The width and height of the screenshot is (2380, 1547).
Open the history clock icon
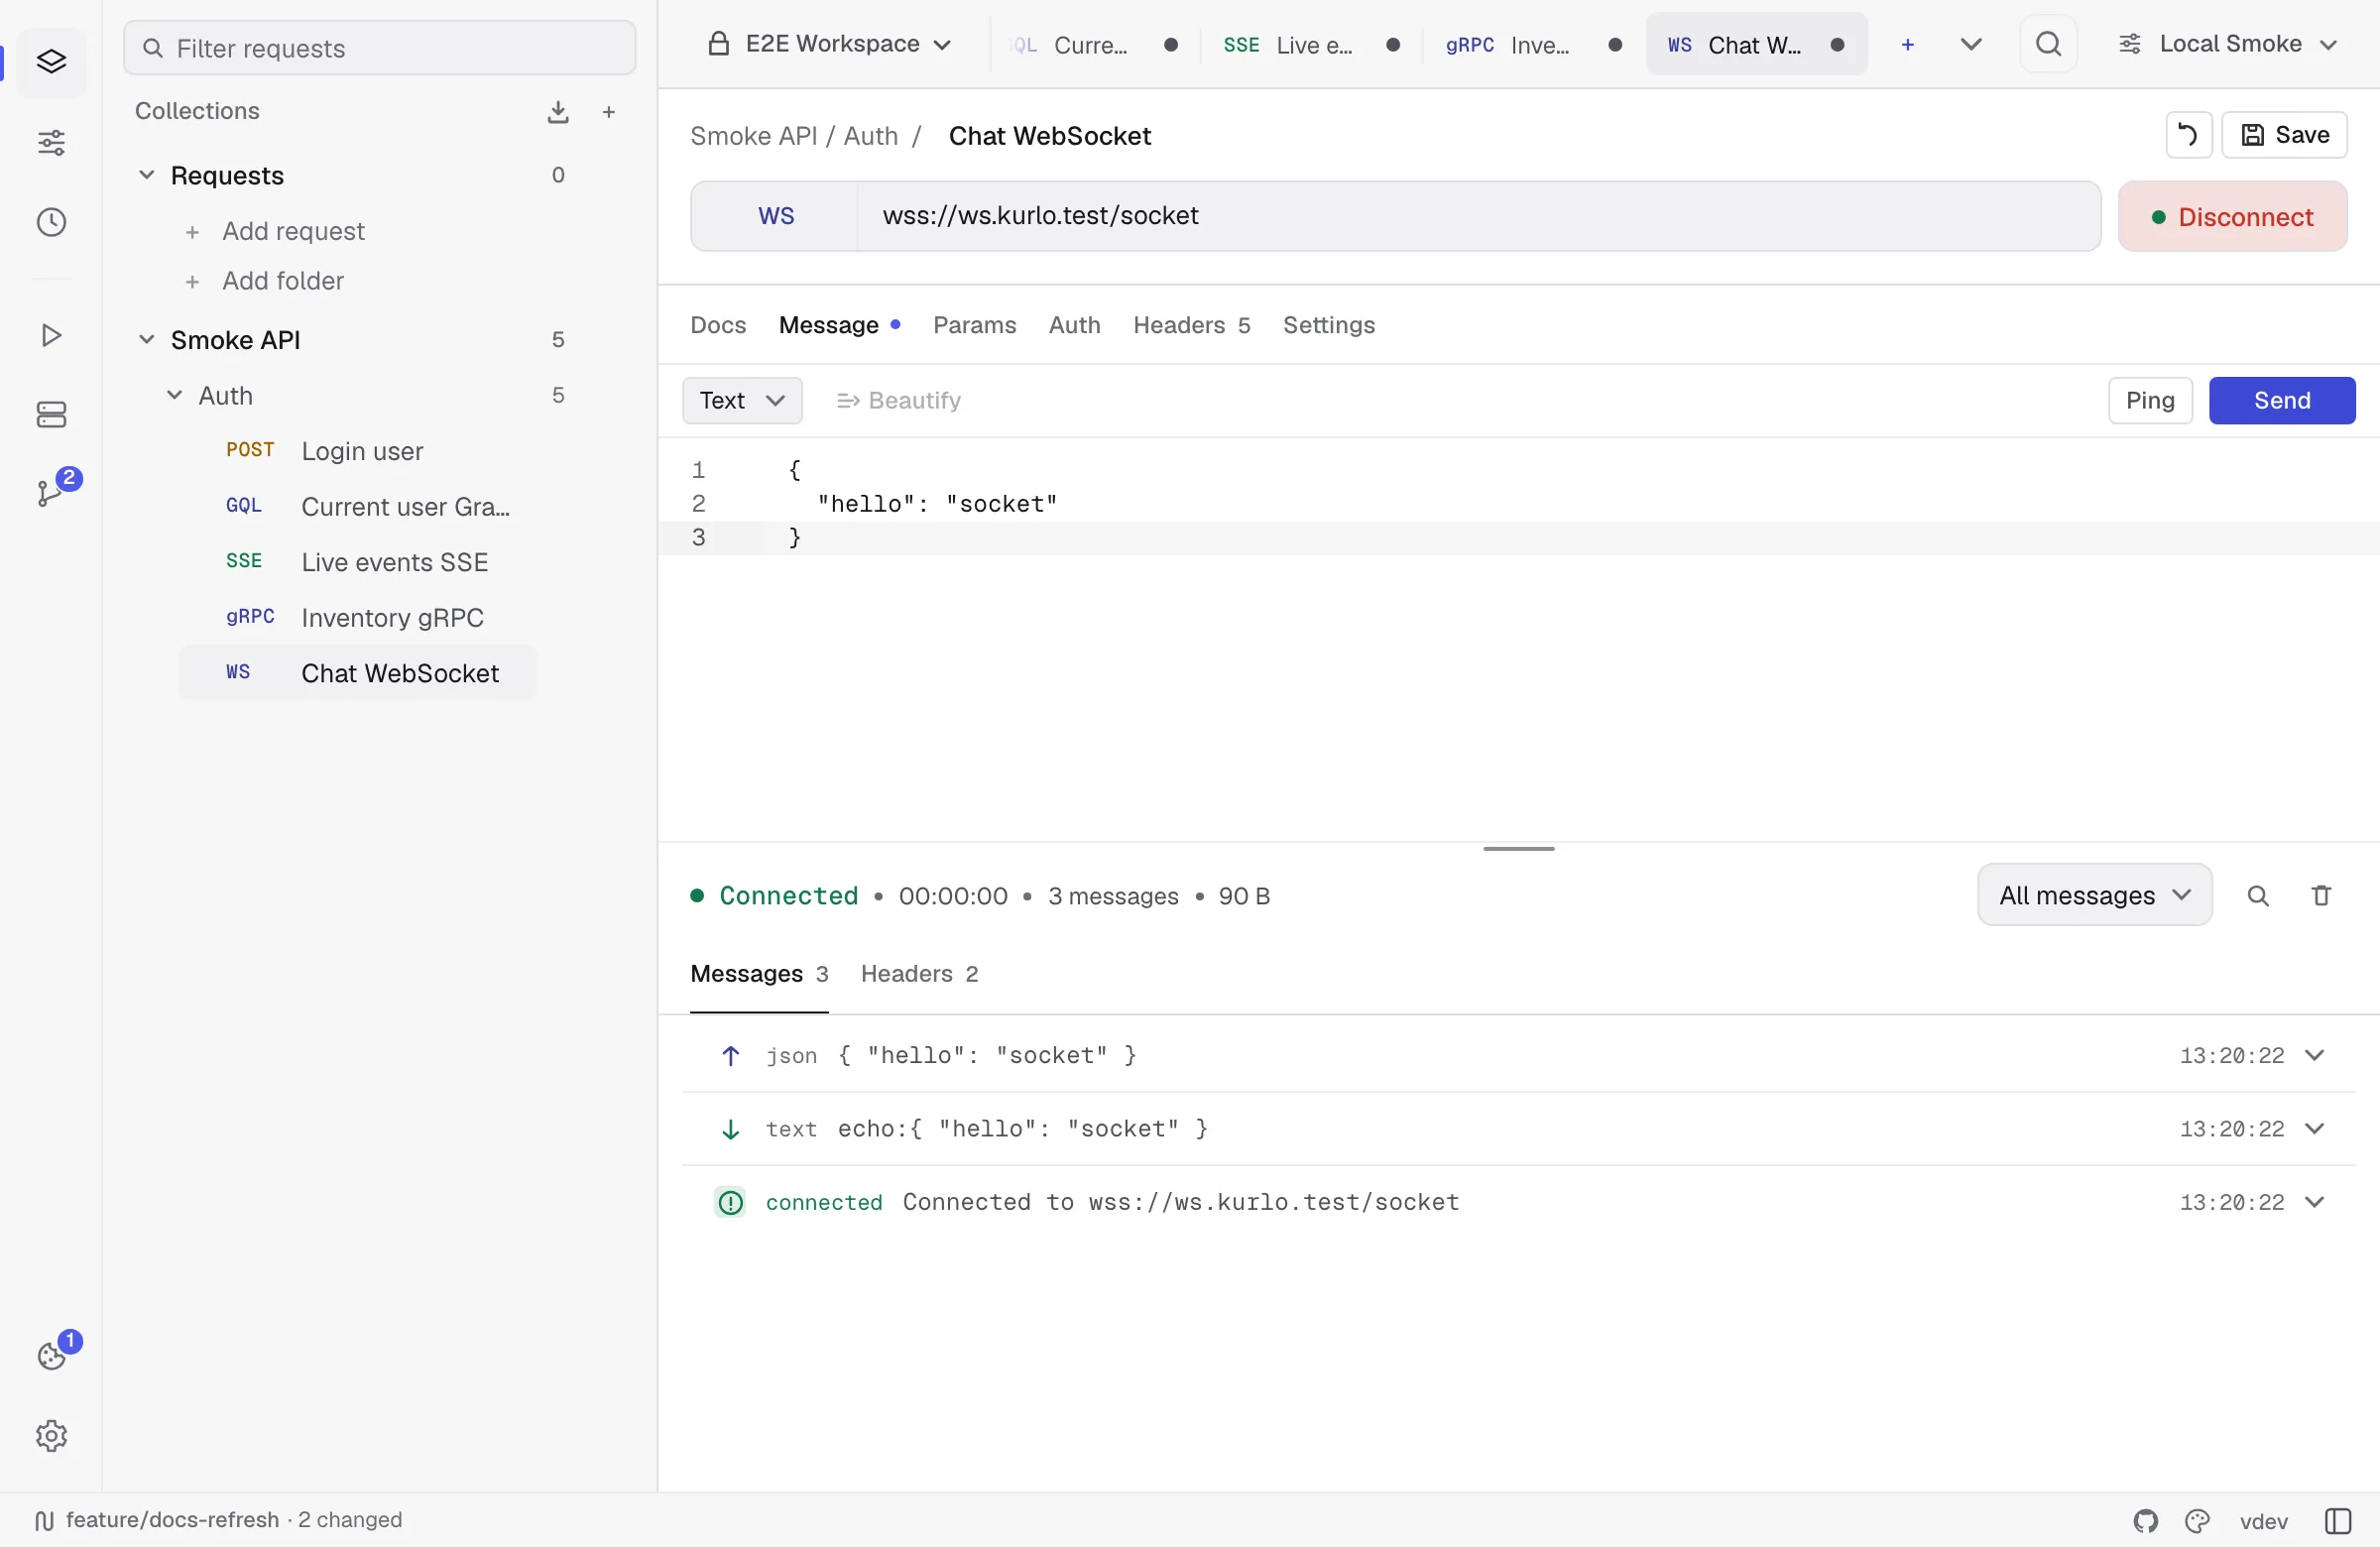pyautogui.click(x=51, y=222)
